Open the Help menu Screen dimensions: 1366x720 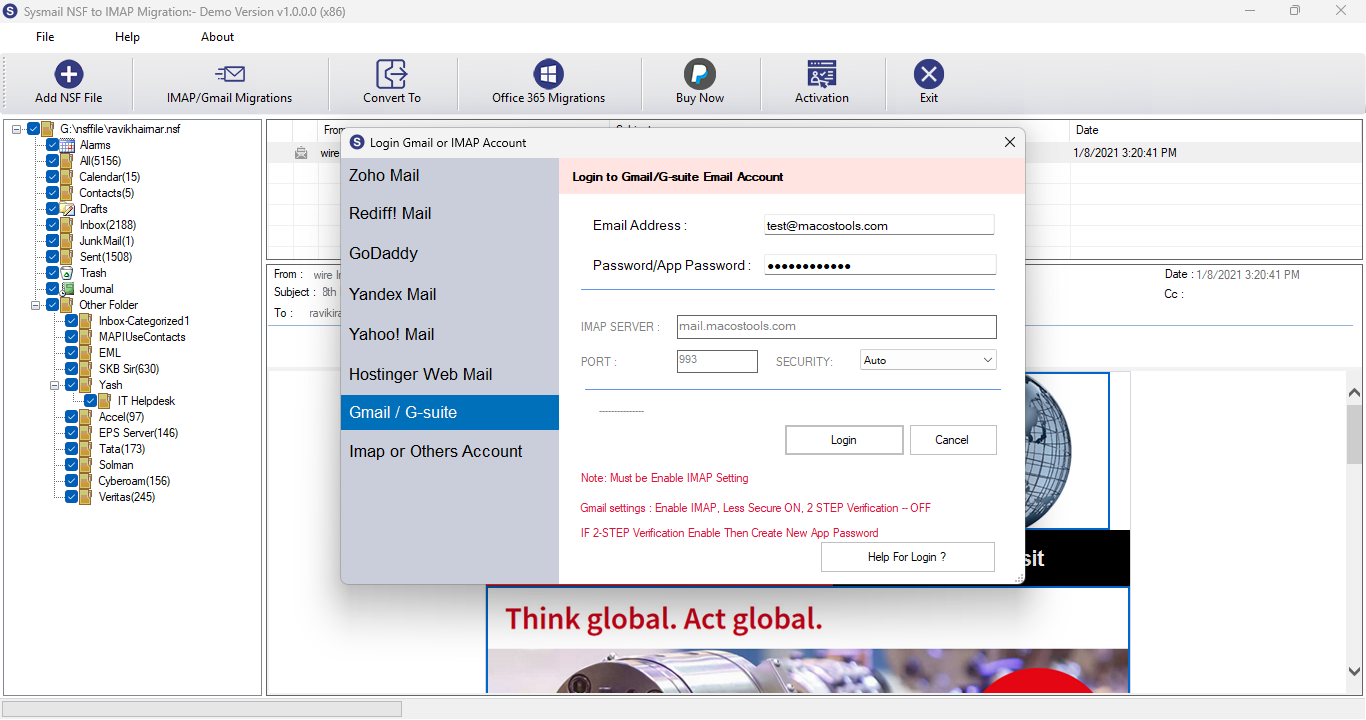tap(128, 37)
